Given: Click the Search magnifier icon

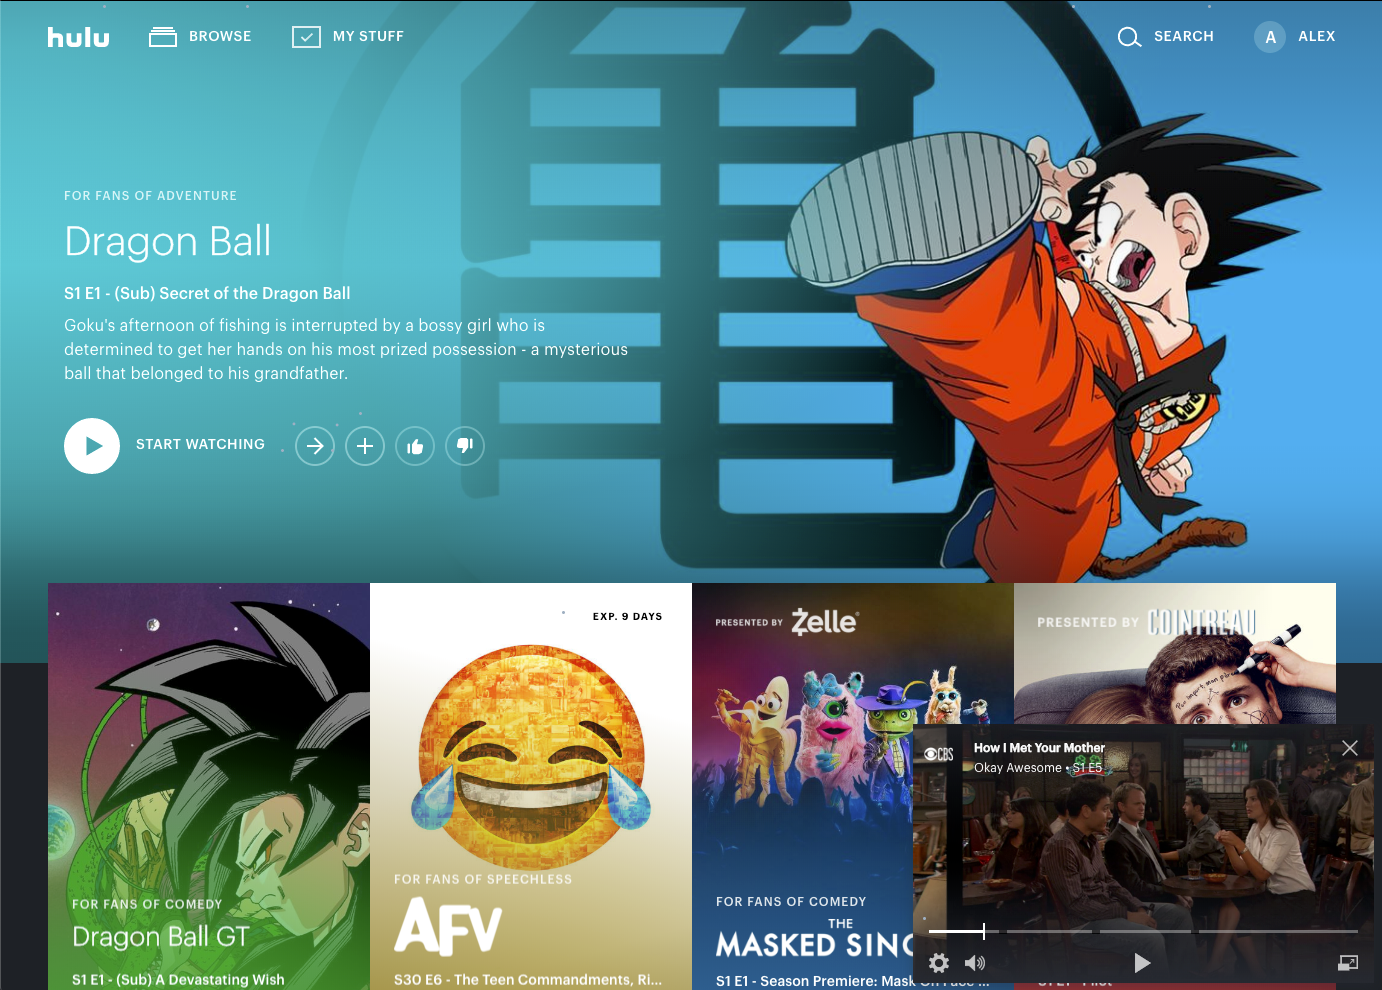Looking at the screenshot, I should coord(1129,37).
